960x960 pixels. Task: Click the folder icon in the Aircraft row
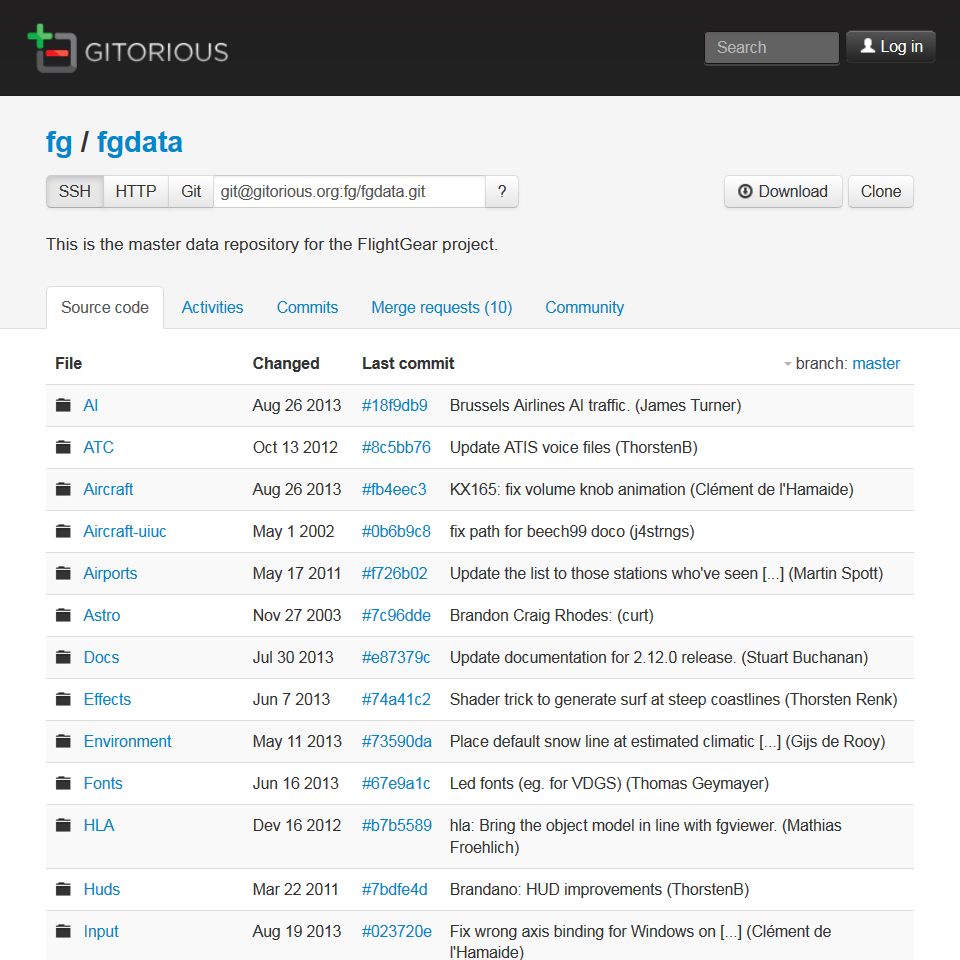(x=63, y=489)
